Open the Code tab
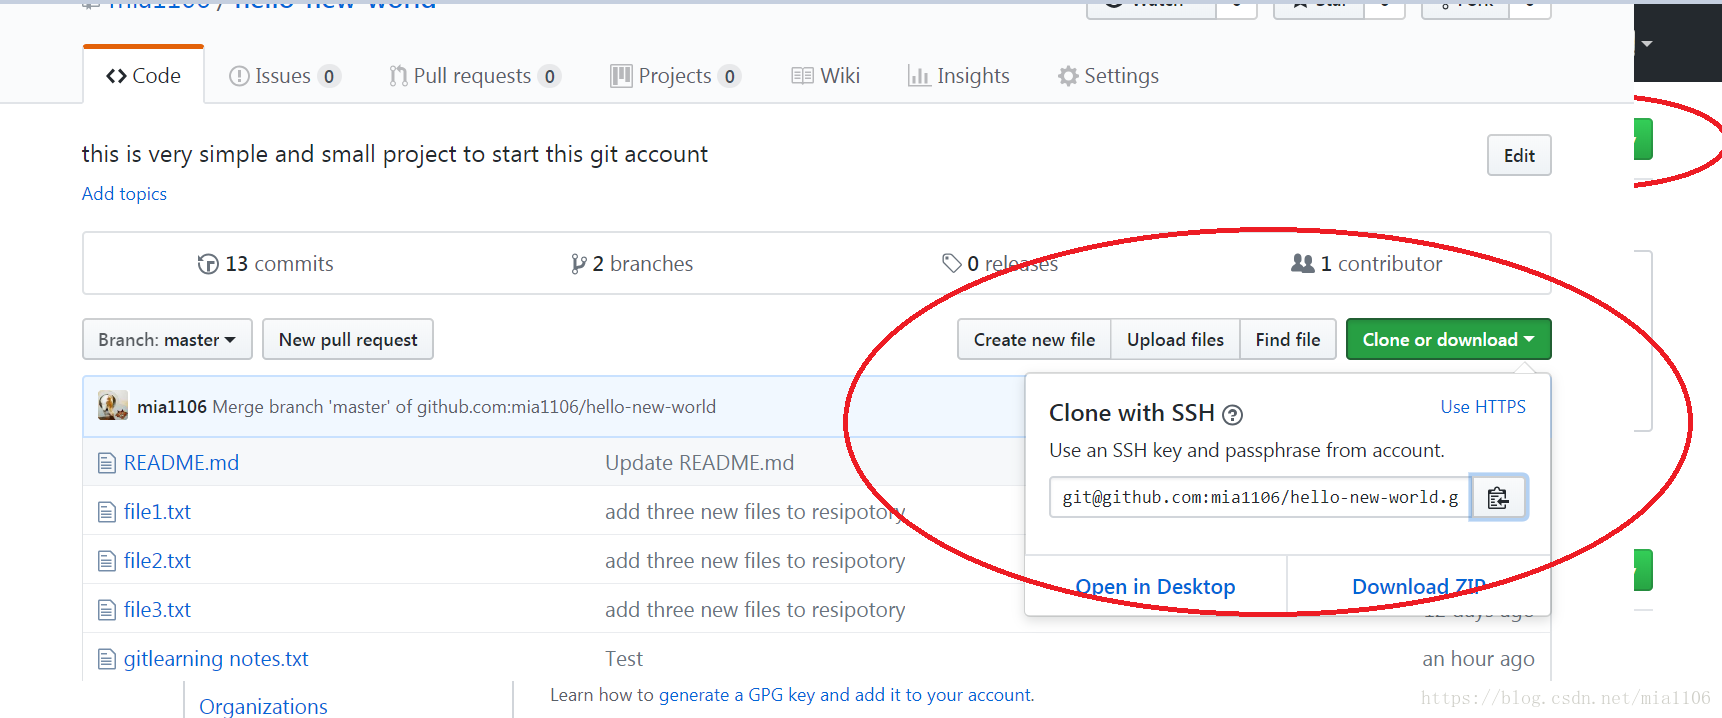This screenshot has height=718, width=1722. coord(143,76)
